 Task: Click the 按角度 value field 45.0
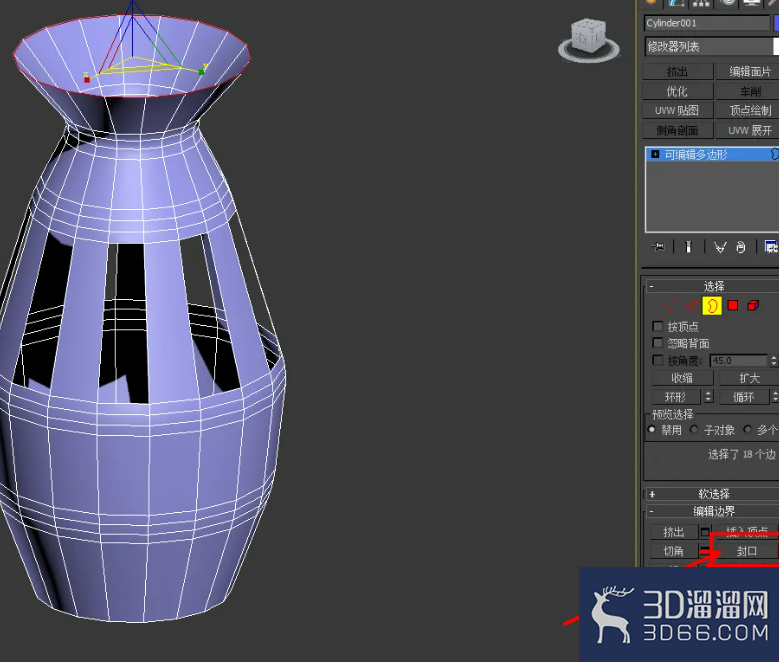click(739, 361)
